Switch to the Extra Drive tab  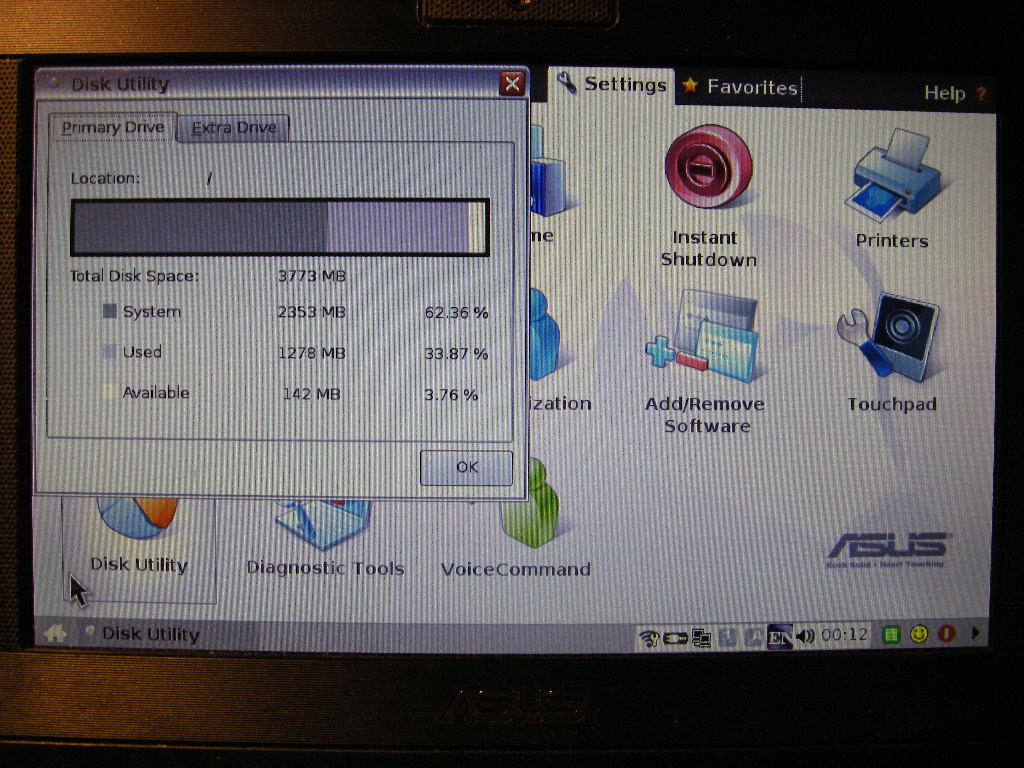pyautogui.click(x=234, y=127)
